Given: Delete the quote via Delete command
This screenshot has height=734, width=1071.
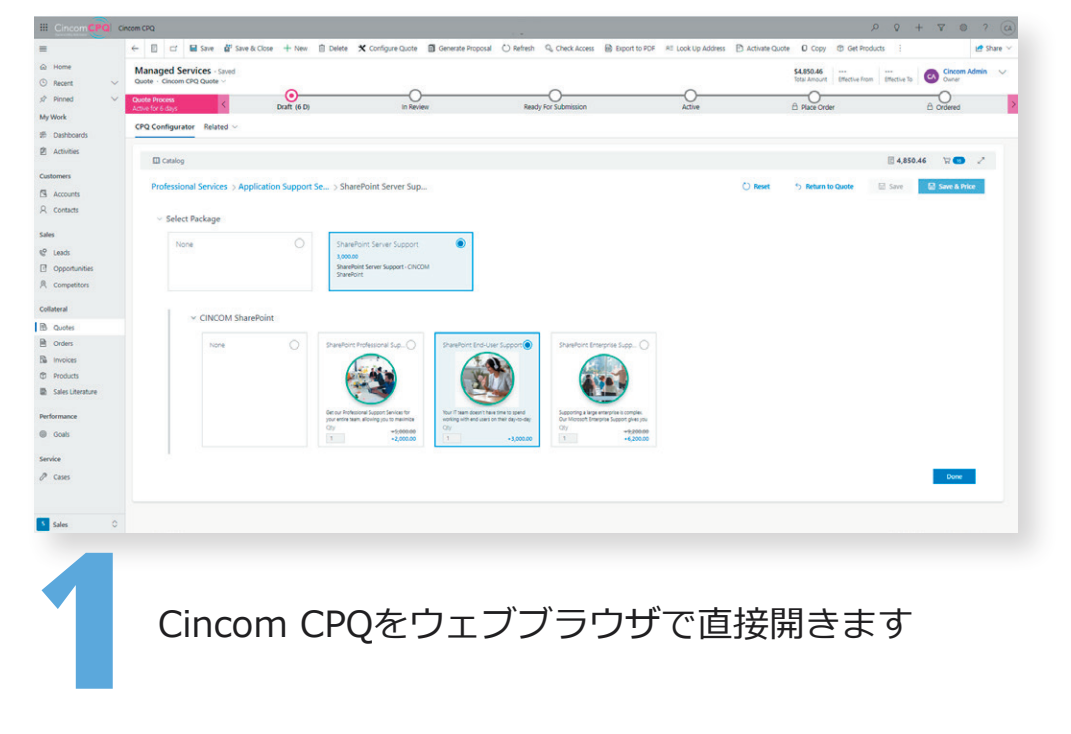Looking at the screenshot, I should pos(333,48).
